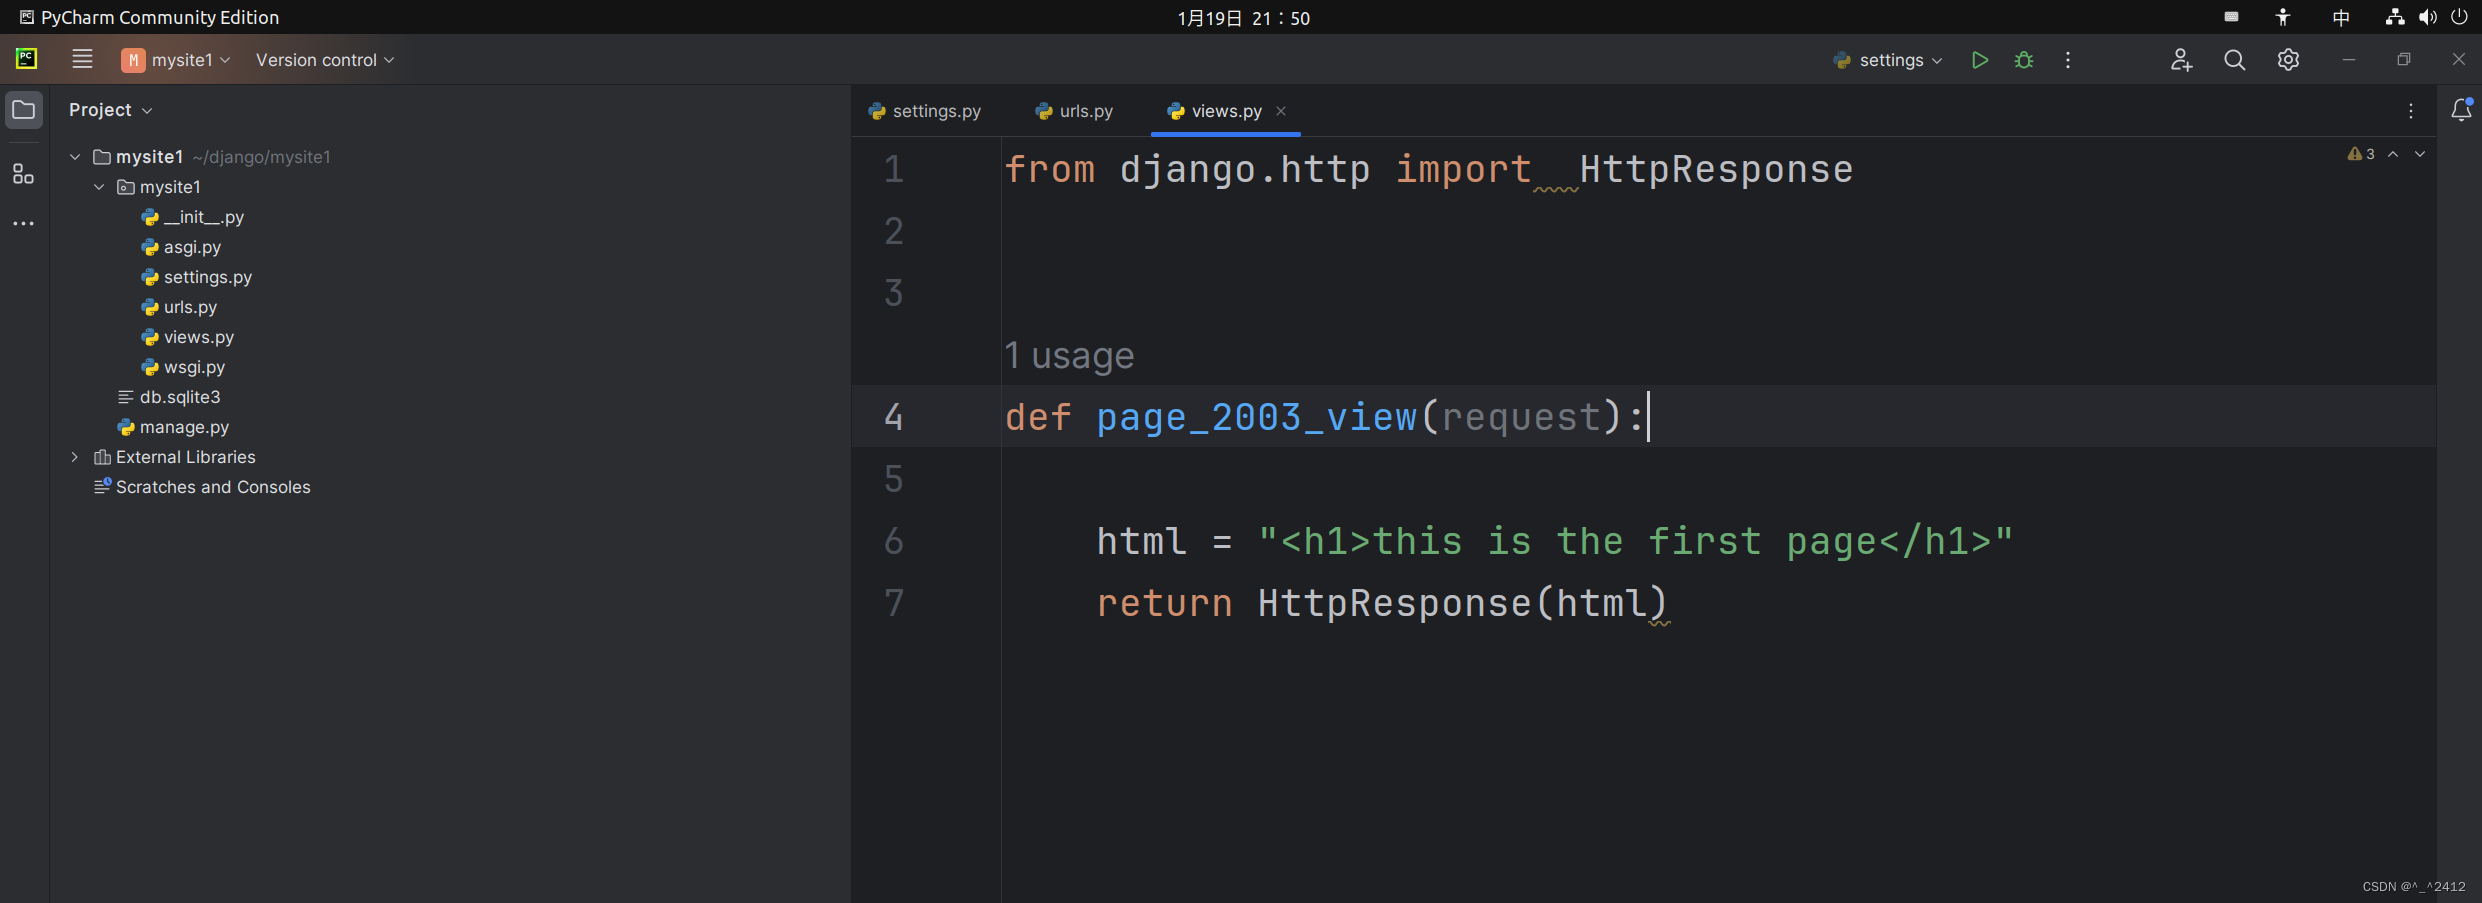Viewport: 2482px width, 903px height.
Task: Click the HttpResponse import name
Action: pyautogui.click(x=1716, y=169)
